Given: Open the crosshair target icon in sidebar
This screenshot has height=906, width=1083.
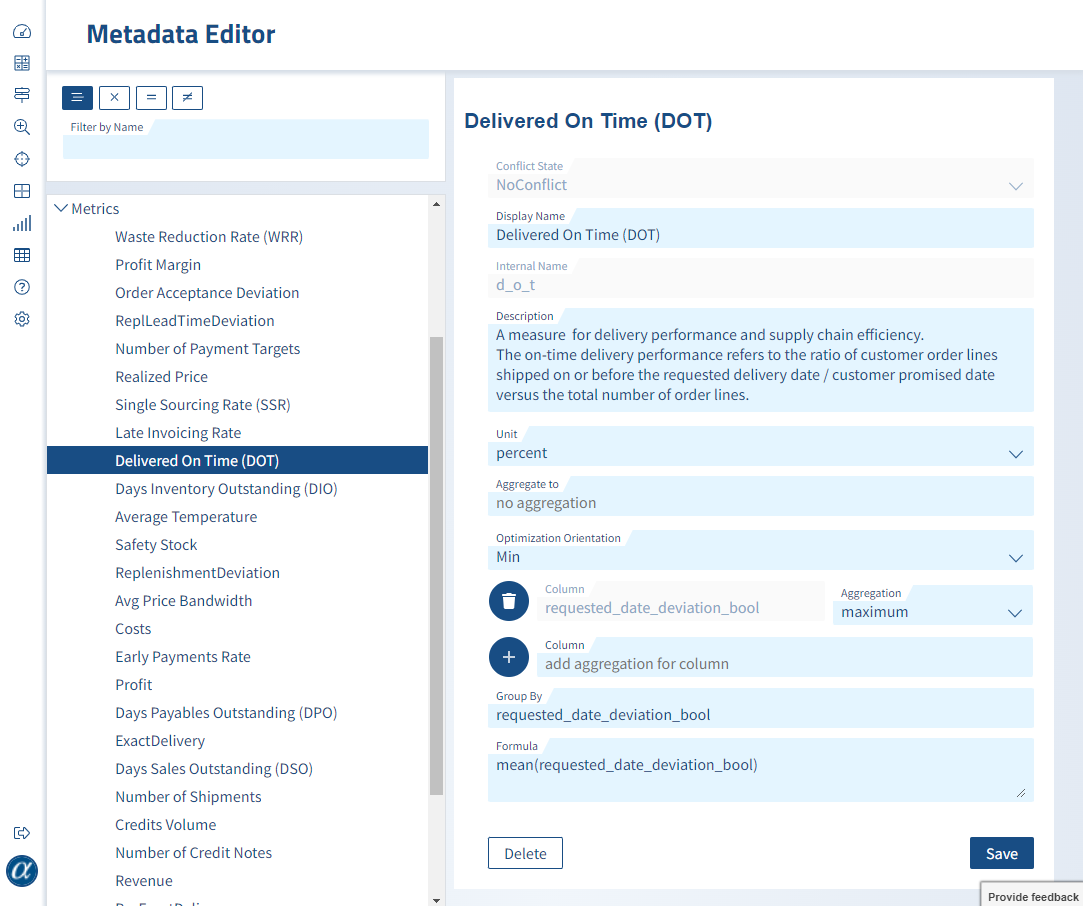Looking at the screenshot, I should click(x=22, y=159).
